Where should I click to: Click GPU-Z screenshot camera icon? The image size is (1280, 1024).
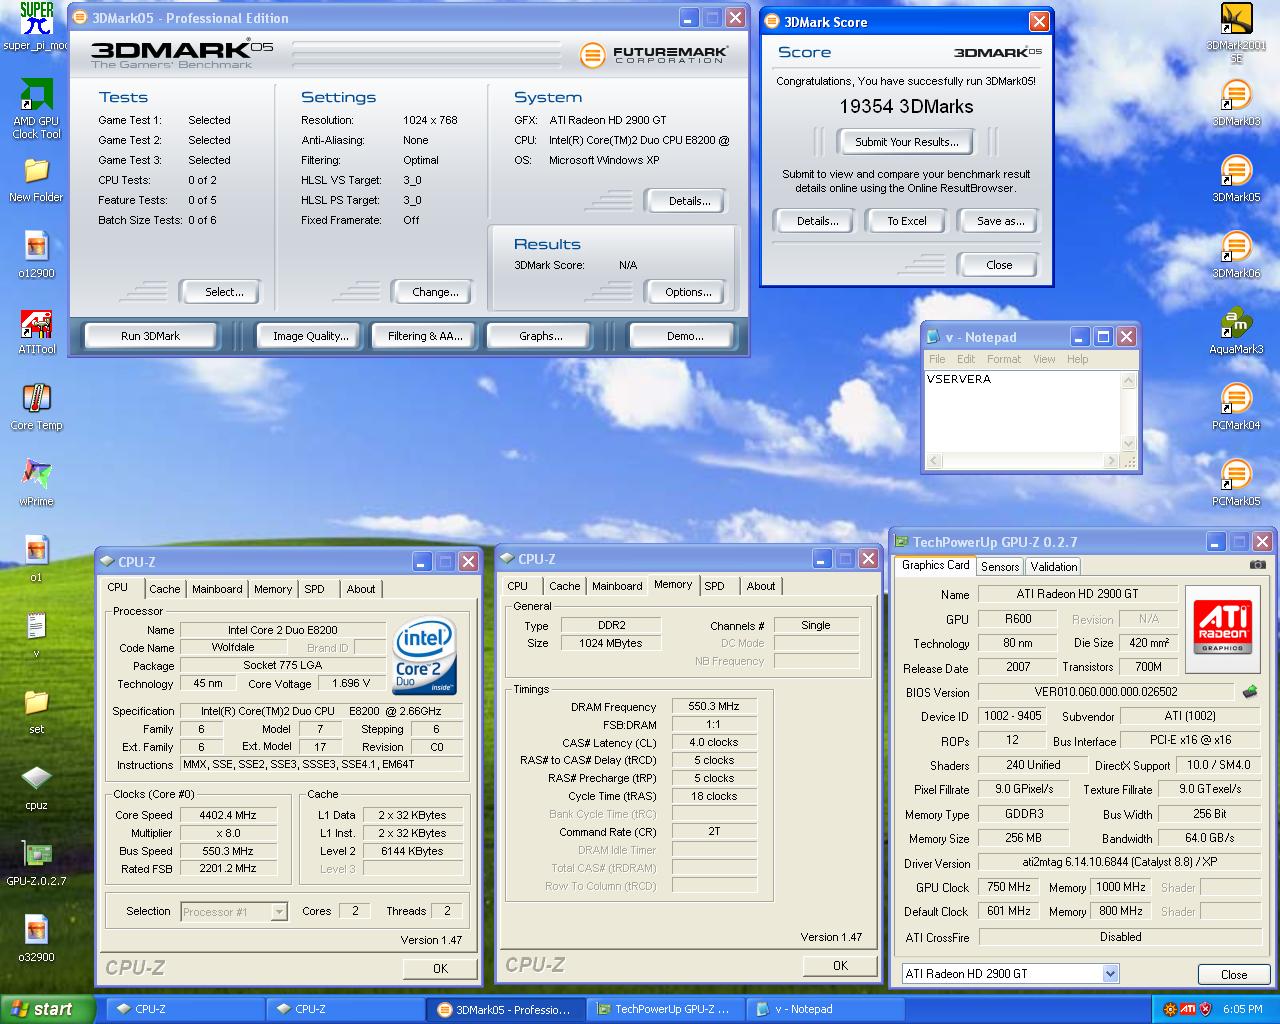coord(1257,565)
